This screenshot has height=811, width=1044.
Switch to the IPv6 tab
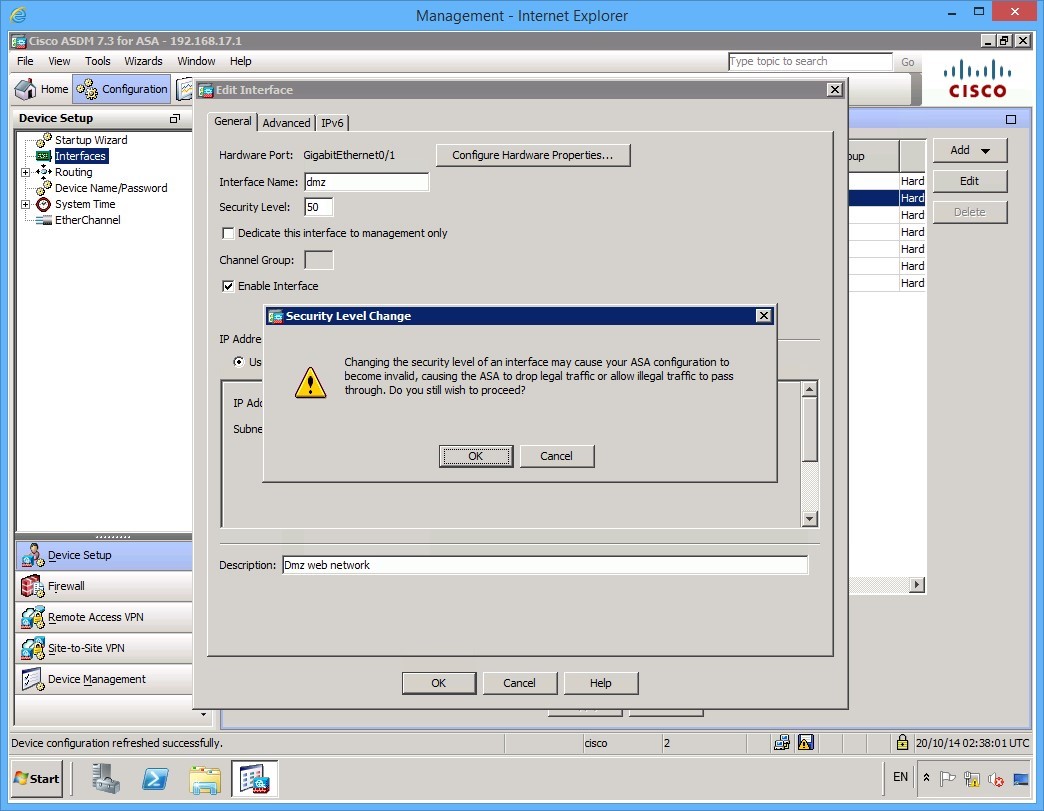[x=332, y=123]
